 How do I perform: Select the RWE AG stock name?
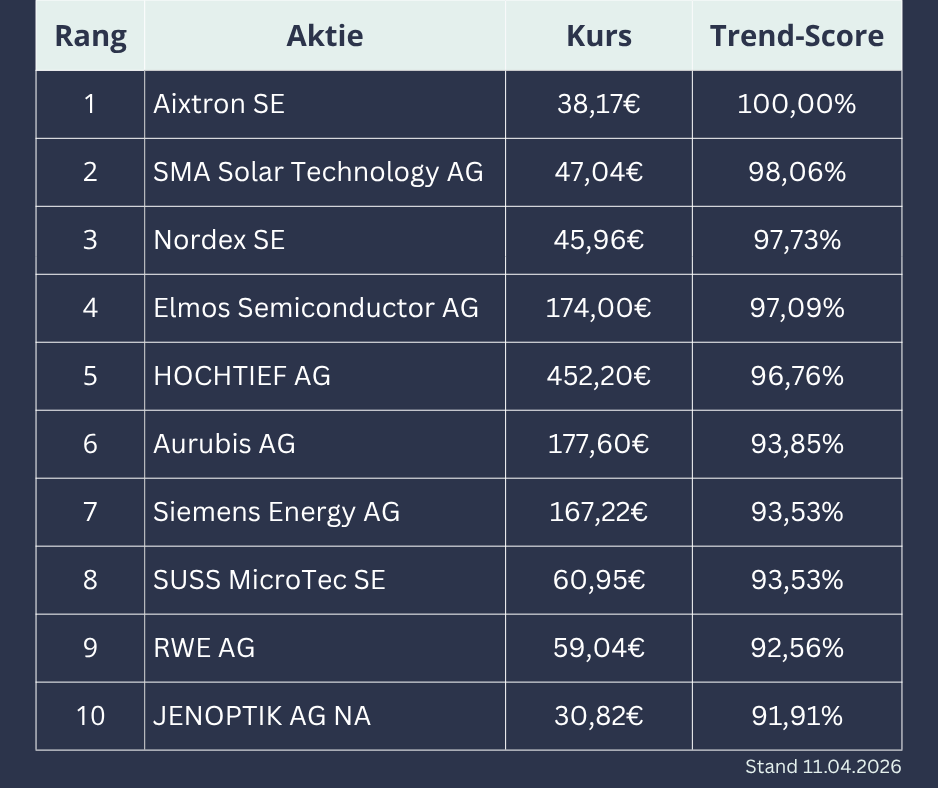point(204,648)
